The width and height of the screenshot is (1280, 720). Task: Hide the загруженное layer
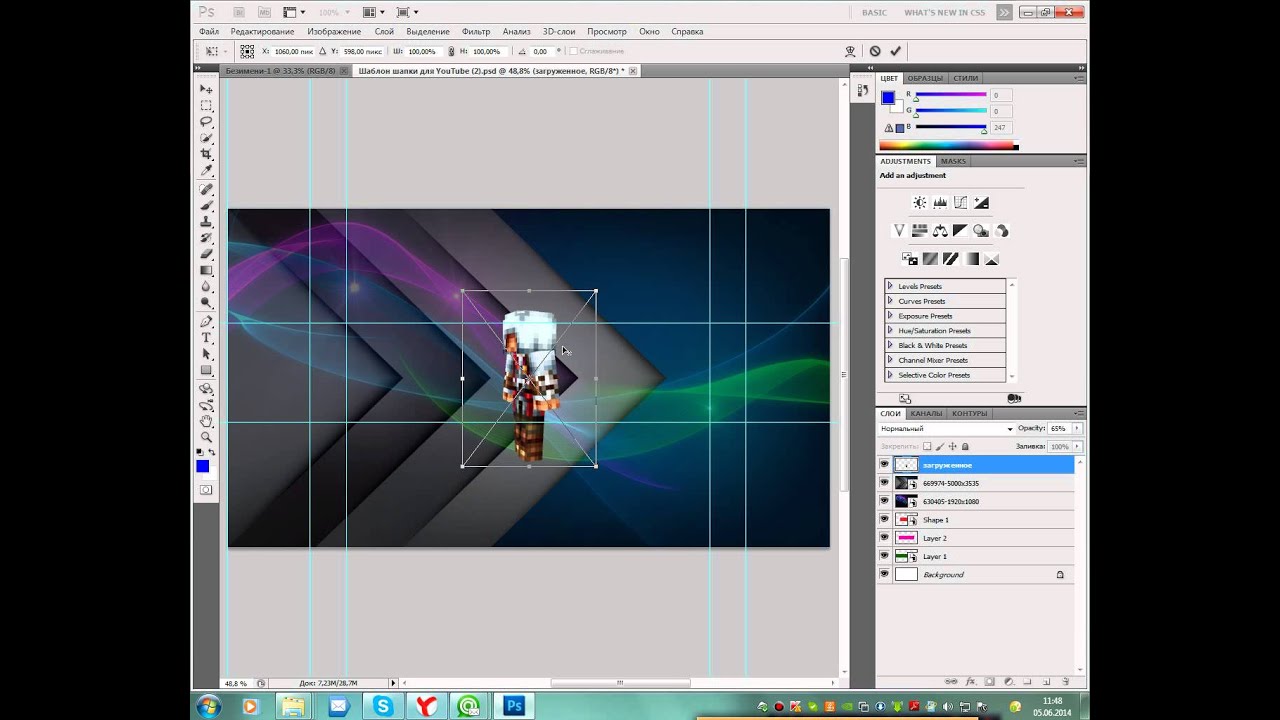tap(884, 465)
